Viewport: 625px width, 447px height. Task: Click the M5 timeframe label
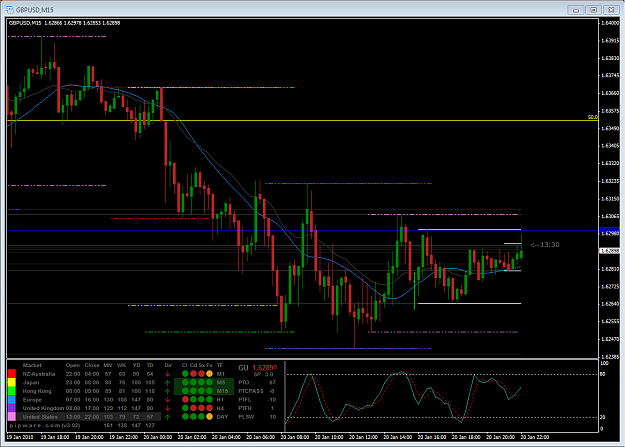[221, 382]
